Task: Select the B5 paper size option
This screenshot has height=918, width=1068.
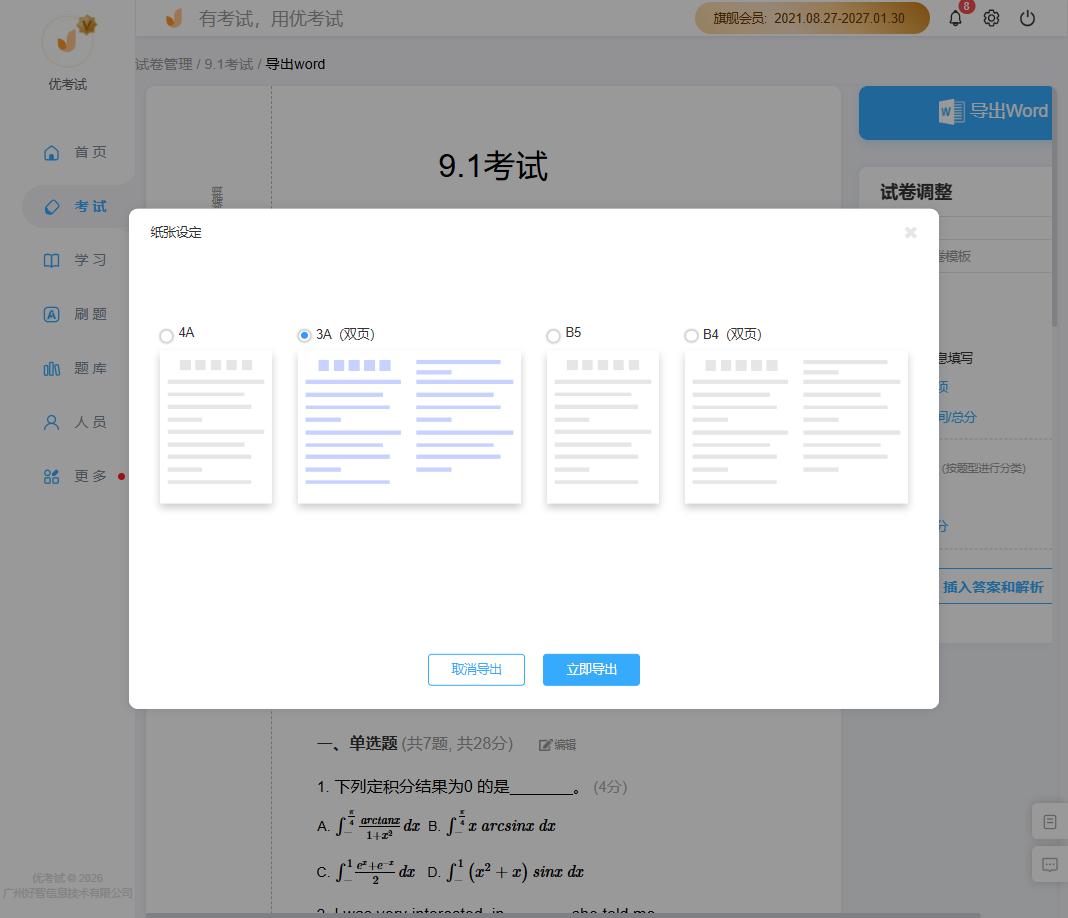Action: point(553,336)
